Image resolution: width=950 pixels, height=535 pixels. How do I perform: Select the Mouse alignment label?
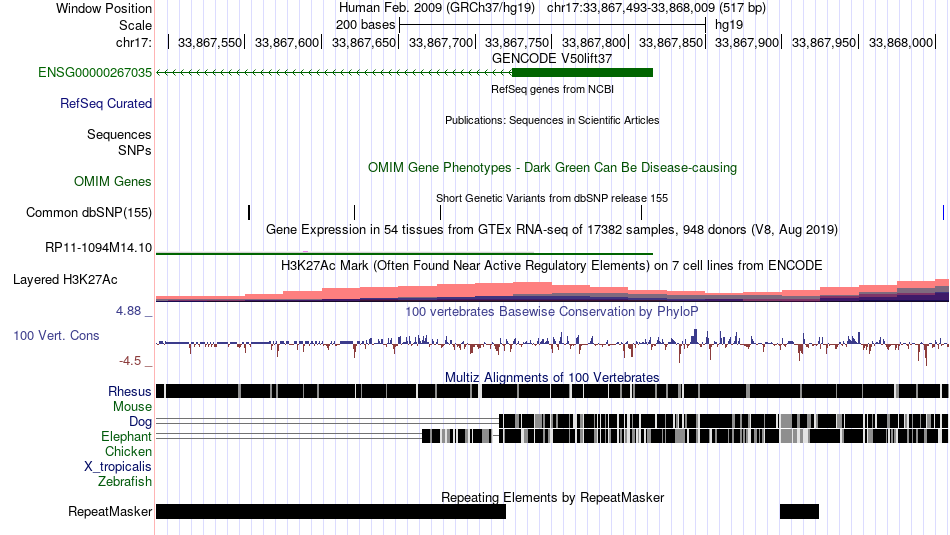click(132, 407)
